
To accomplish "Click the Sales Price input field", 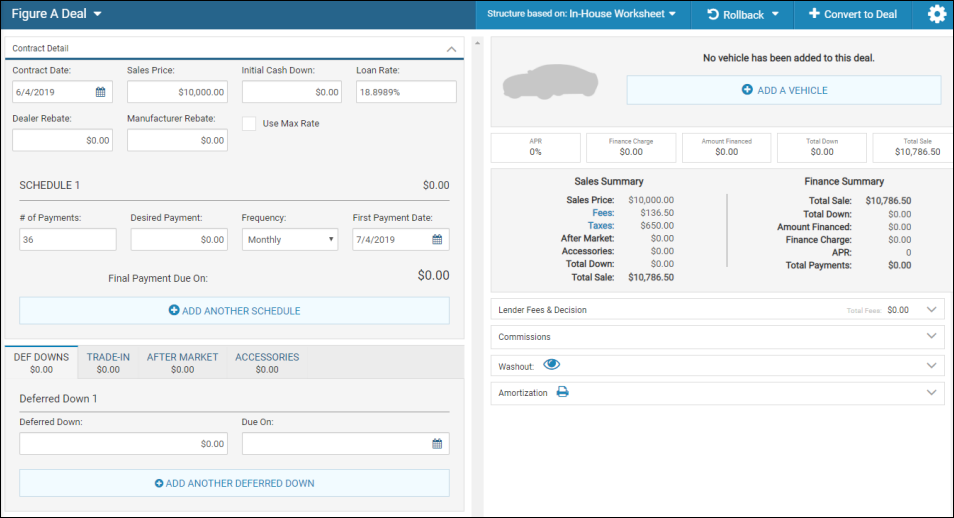I will pyautogui.click(x=177, y=92).
